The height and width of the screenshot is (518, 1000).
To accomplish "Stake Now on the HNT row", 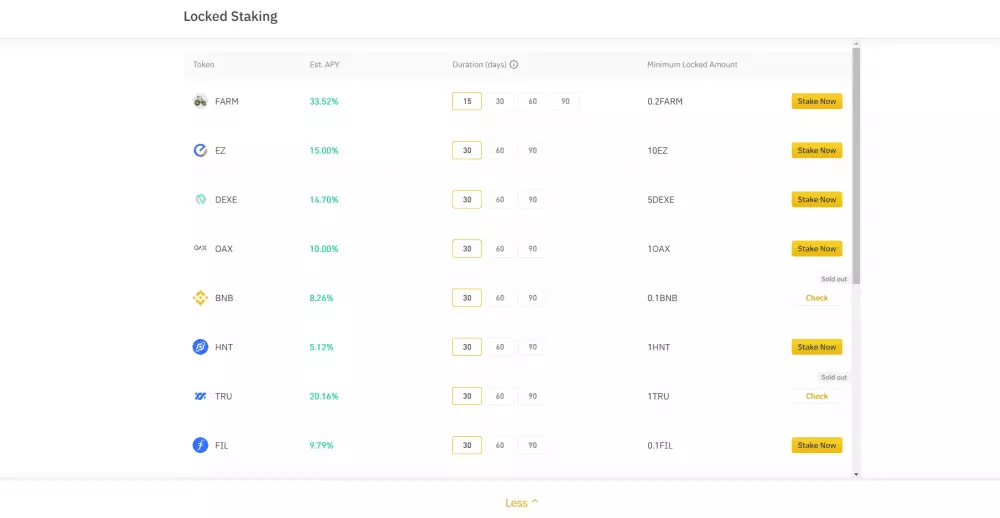I will pyautogui.click(x=817, y=347).
